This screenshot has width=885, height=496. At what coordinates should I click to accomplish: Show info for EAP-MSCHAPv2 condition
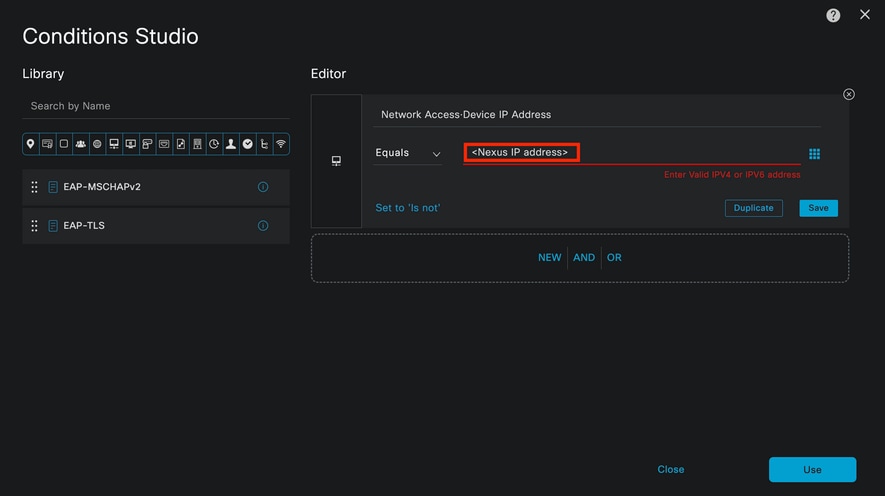[263, 187]
